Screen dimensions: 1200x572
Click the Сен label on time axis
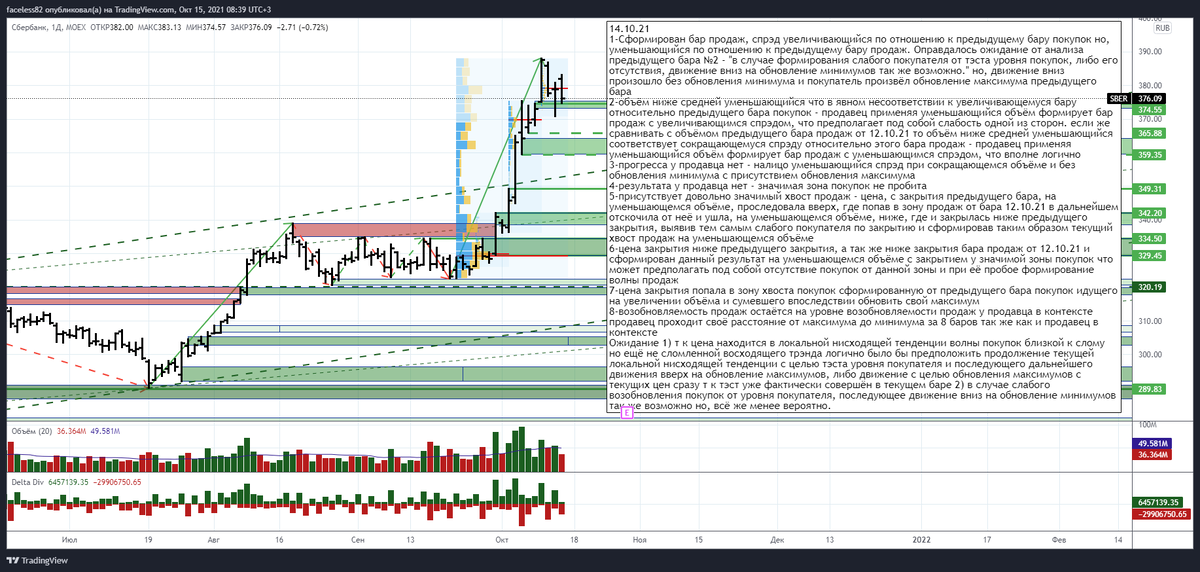point(358,538)
